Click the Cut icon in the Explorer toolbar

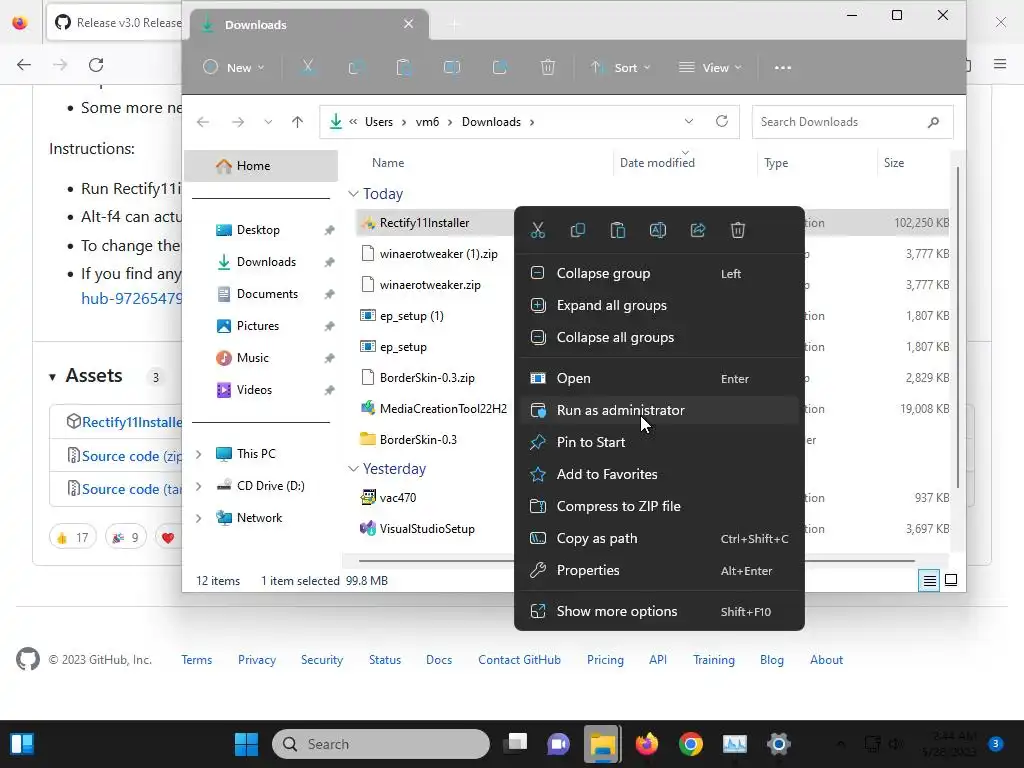[308, 67]
